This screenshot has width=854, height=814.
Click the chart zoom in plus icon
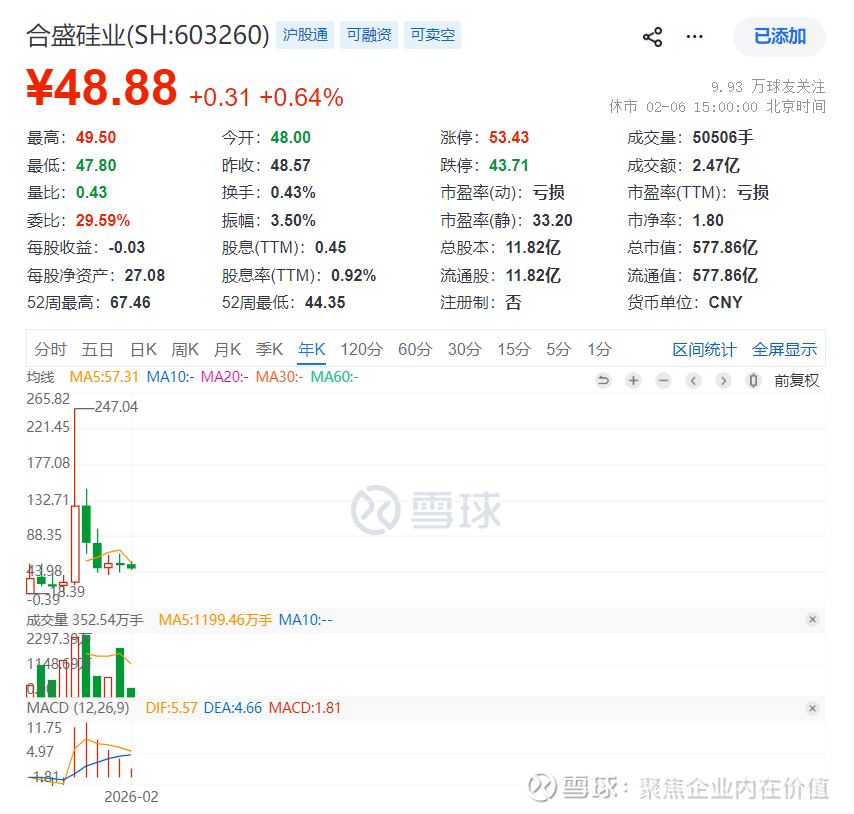click(633, 380)
